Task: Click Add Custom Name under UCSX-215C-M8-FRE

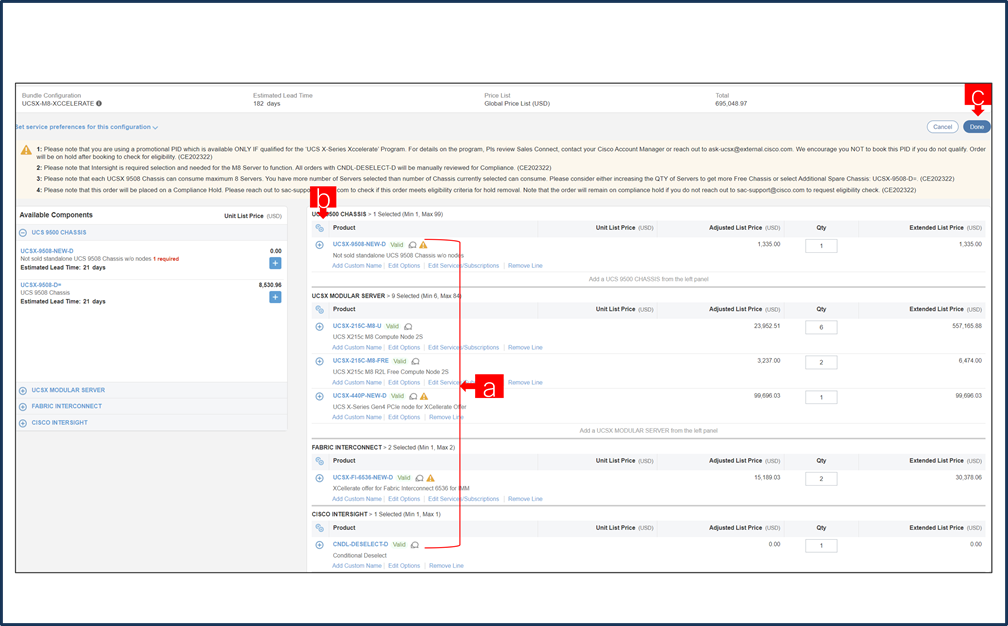Action: 357,382
